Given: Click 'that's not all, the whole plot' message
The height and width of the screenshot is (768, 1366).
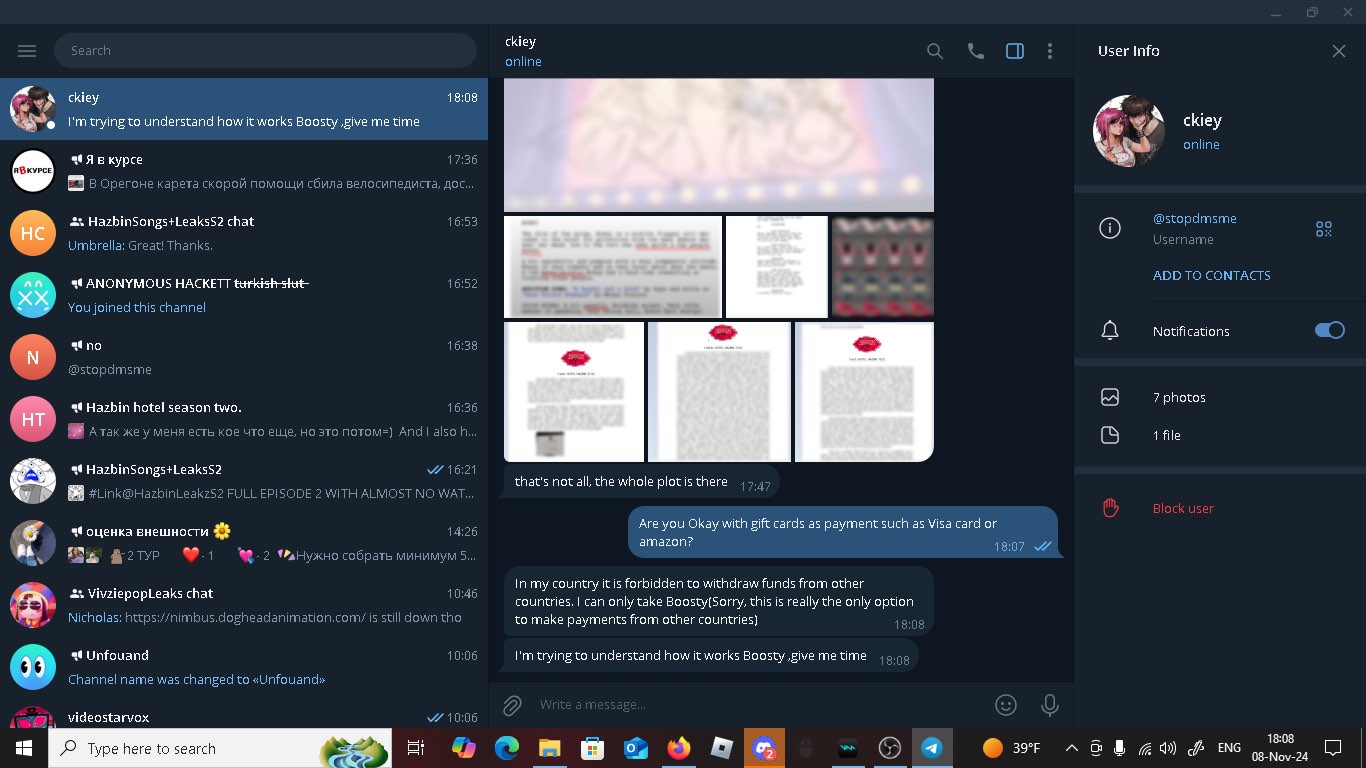Looking at the screenshot, I should pos(641,482).
